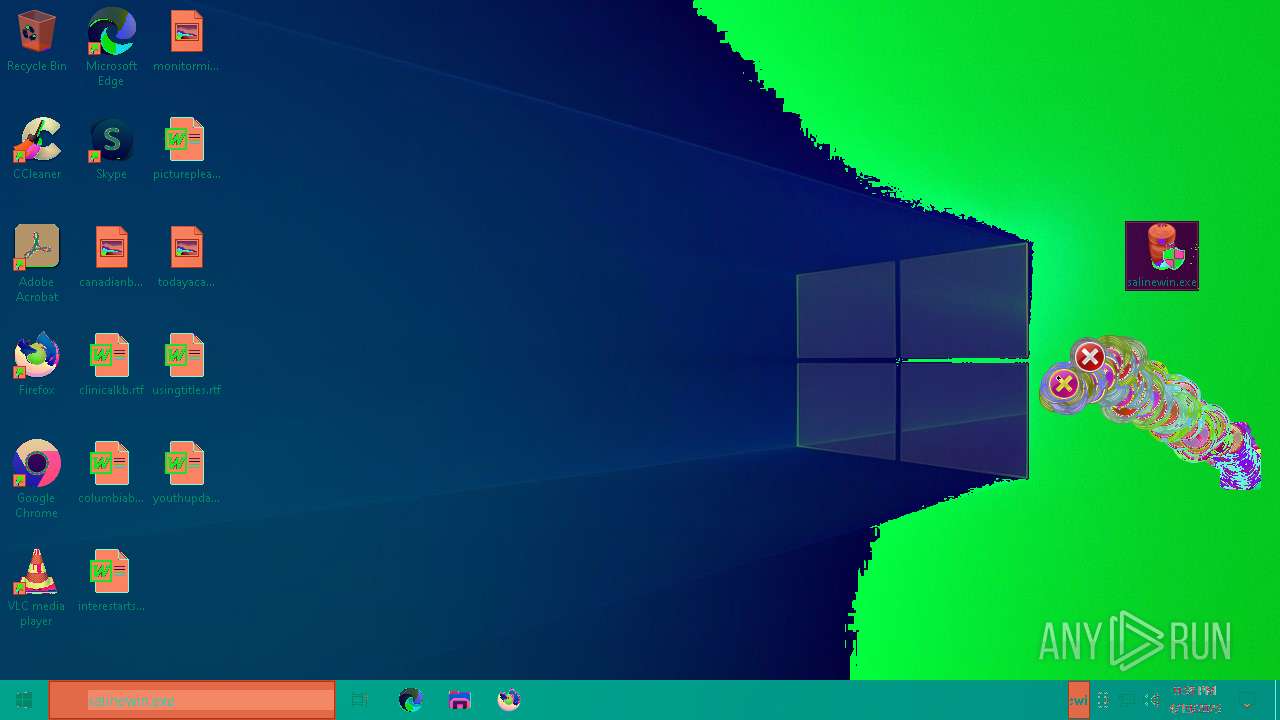Select the usingtitles.rtf file
This screenshot has height=720, width=1280.
point(186,365)
